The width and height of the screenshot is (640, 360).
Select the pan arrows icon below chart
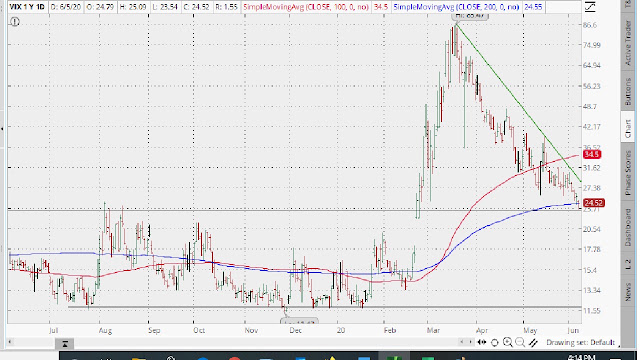click(x=482, y=342)
